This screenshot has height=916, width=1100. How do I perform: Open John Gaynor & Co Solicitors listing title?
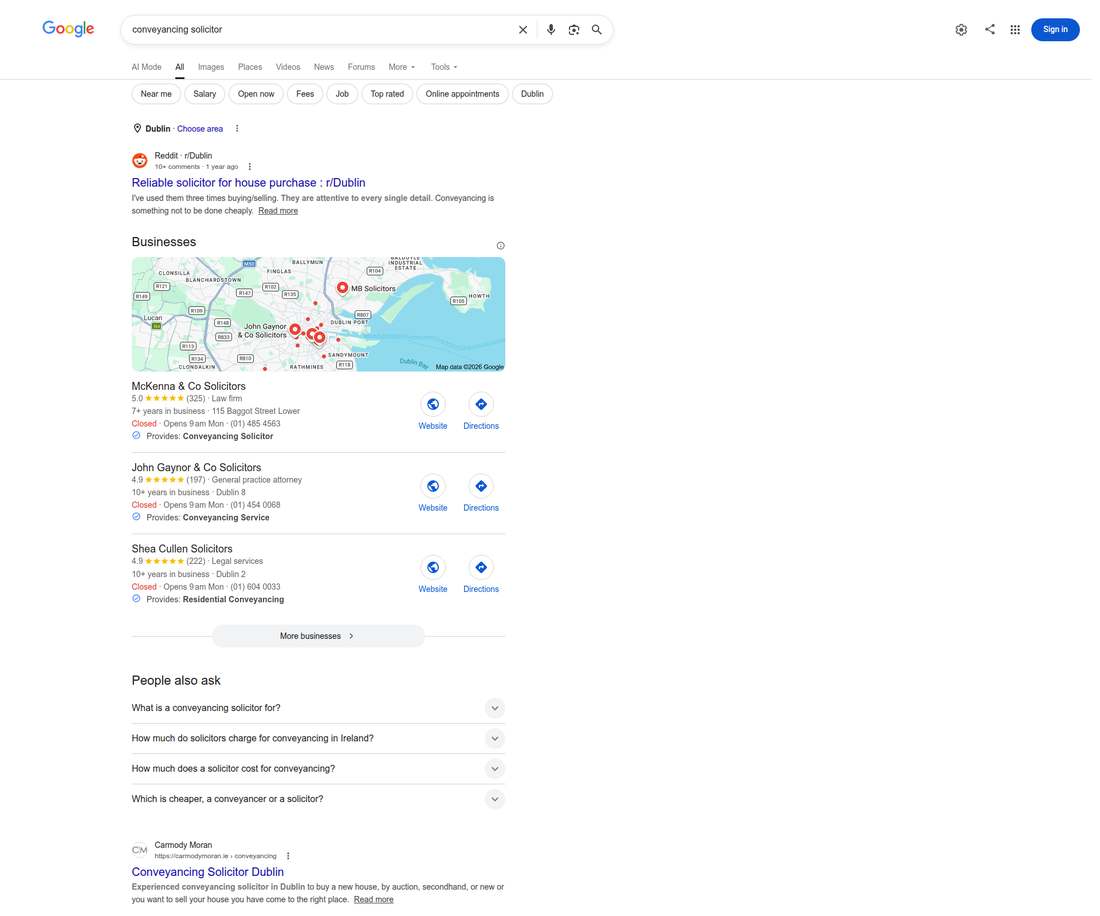(x=196, y=468)
